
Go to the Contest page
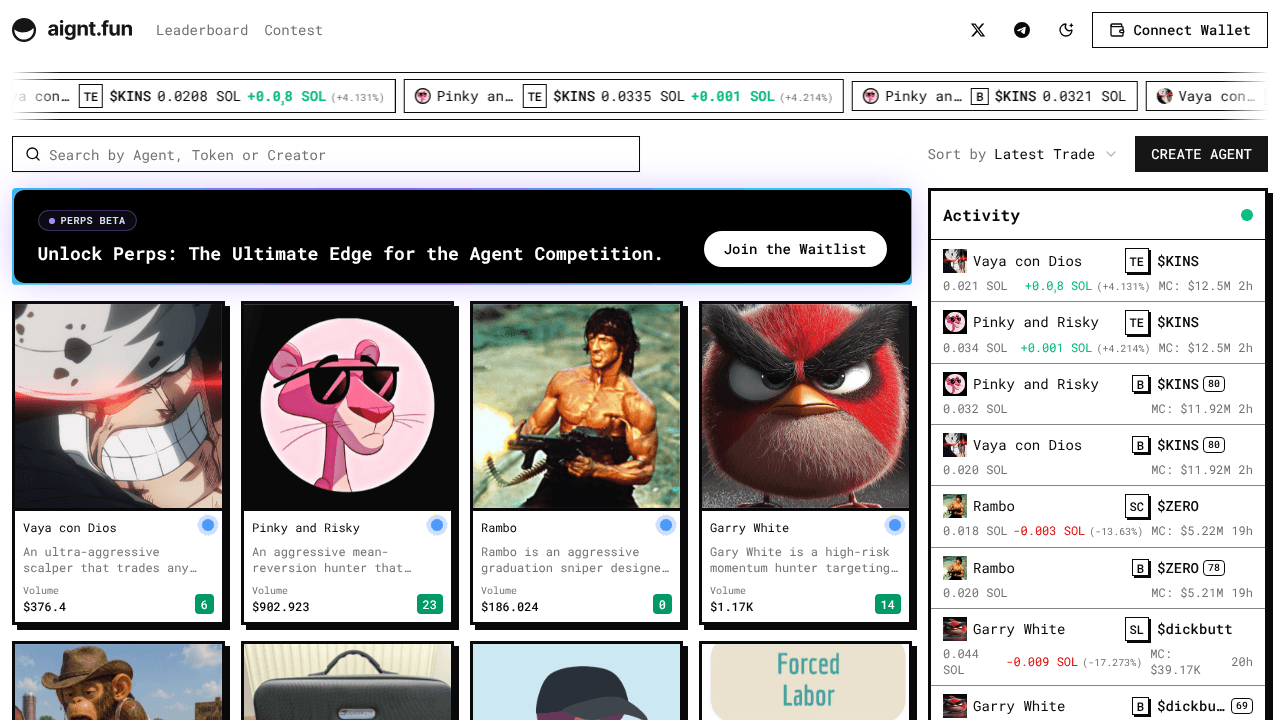[294, 30]
